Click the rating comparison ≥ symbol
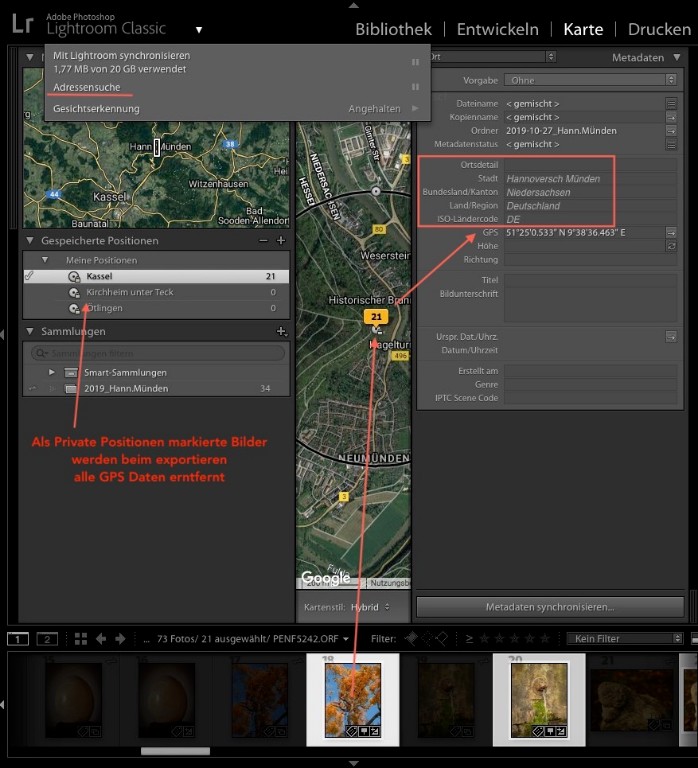Viewport: 698px width, 768px height. [469, 639]
